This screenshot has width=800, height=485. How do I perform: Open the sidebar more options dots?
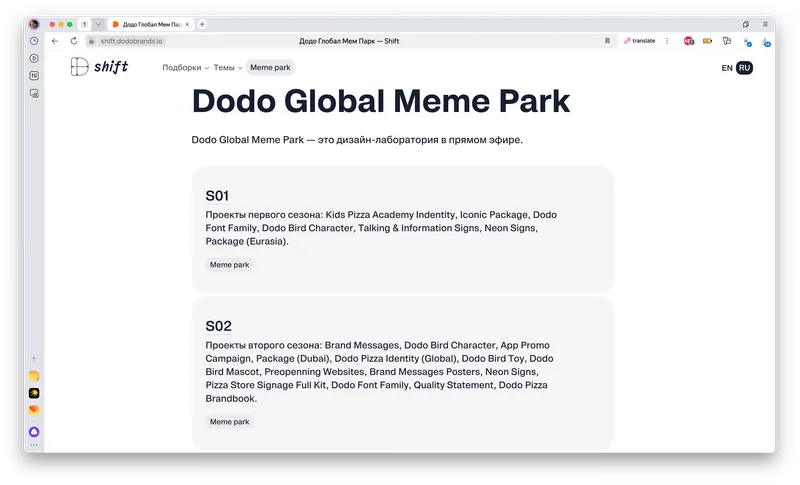pyautogui.click(x=34, y=445)
